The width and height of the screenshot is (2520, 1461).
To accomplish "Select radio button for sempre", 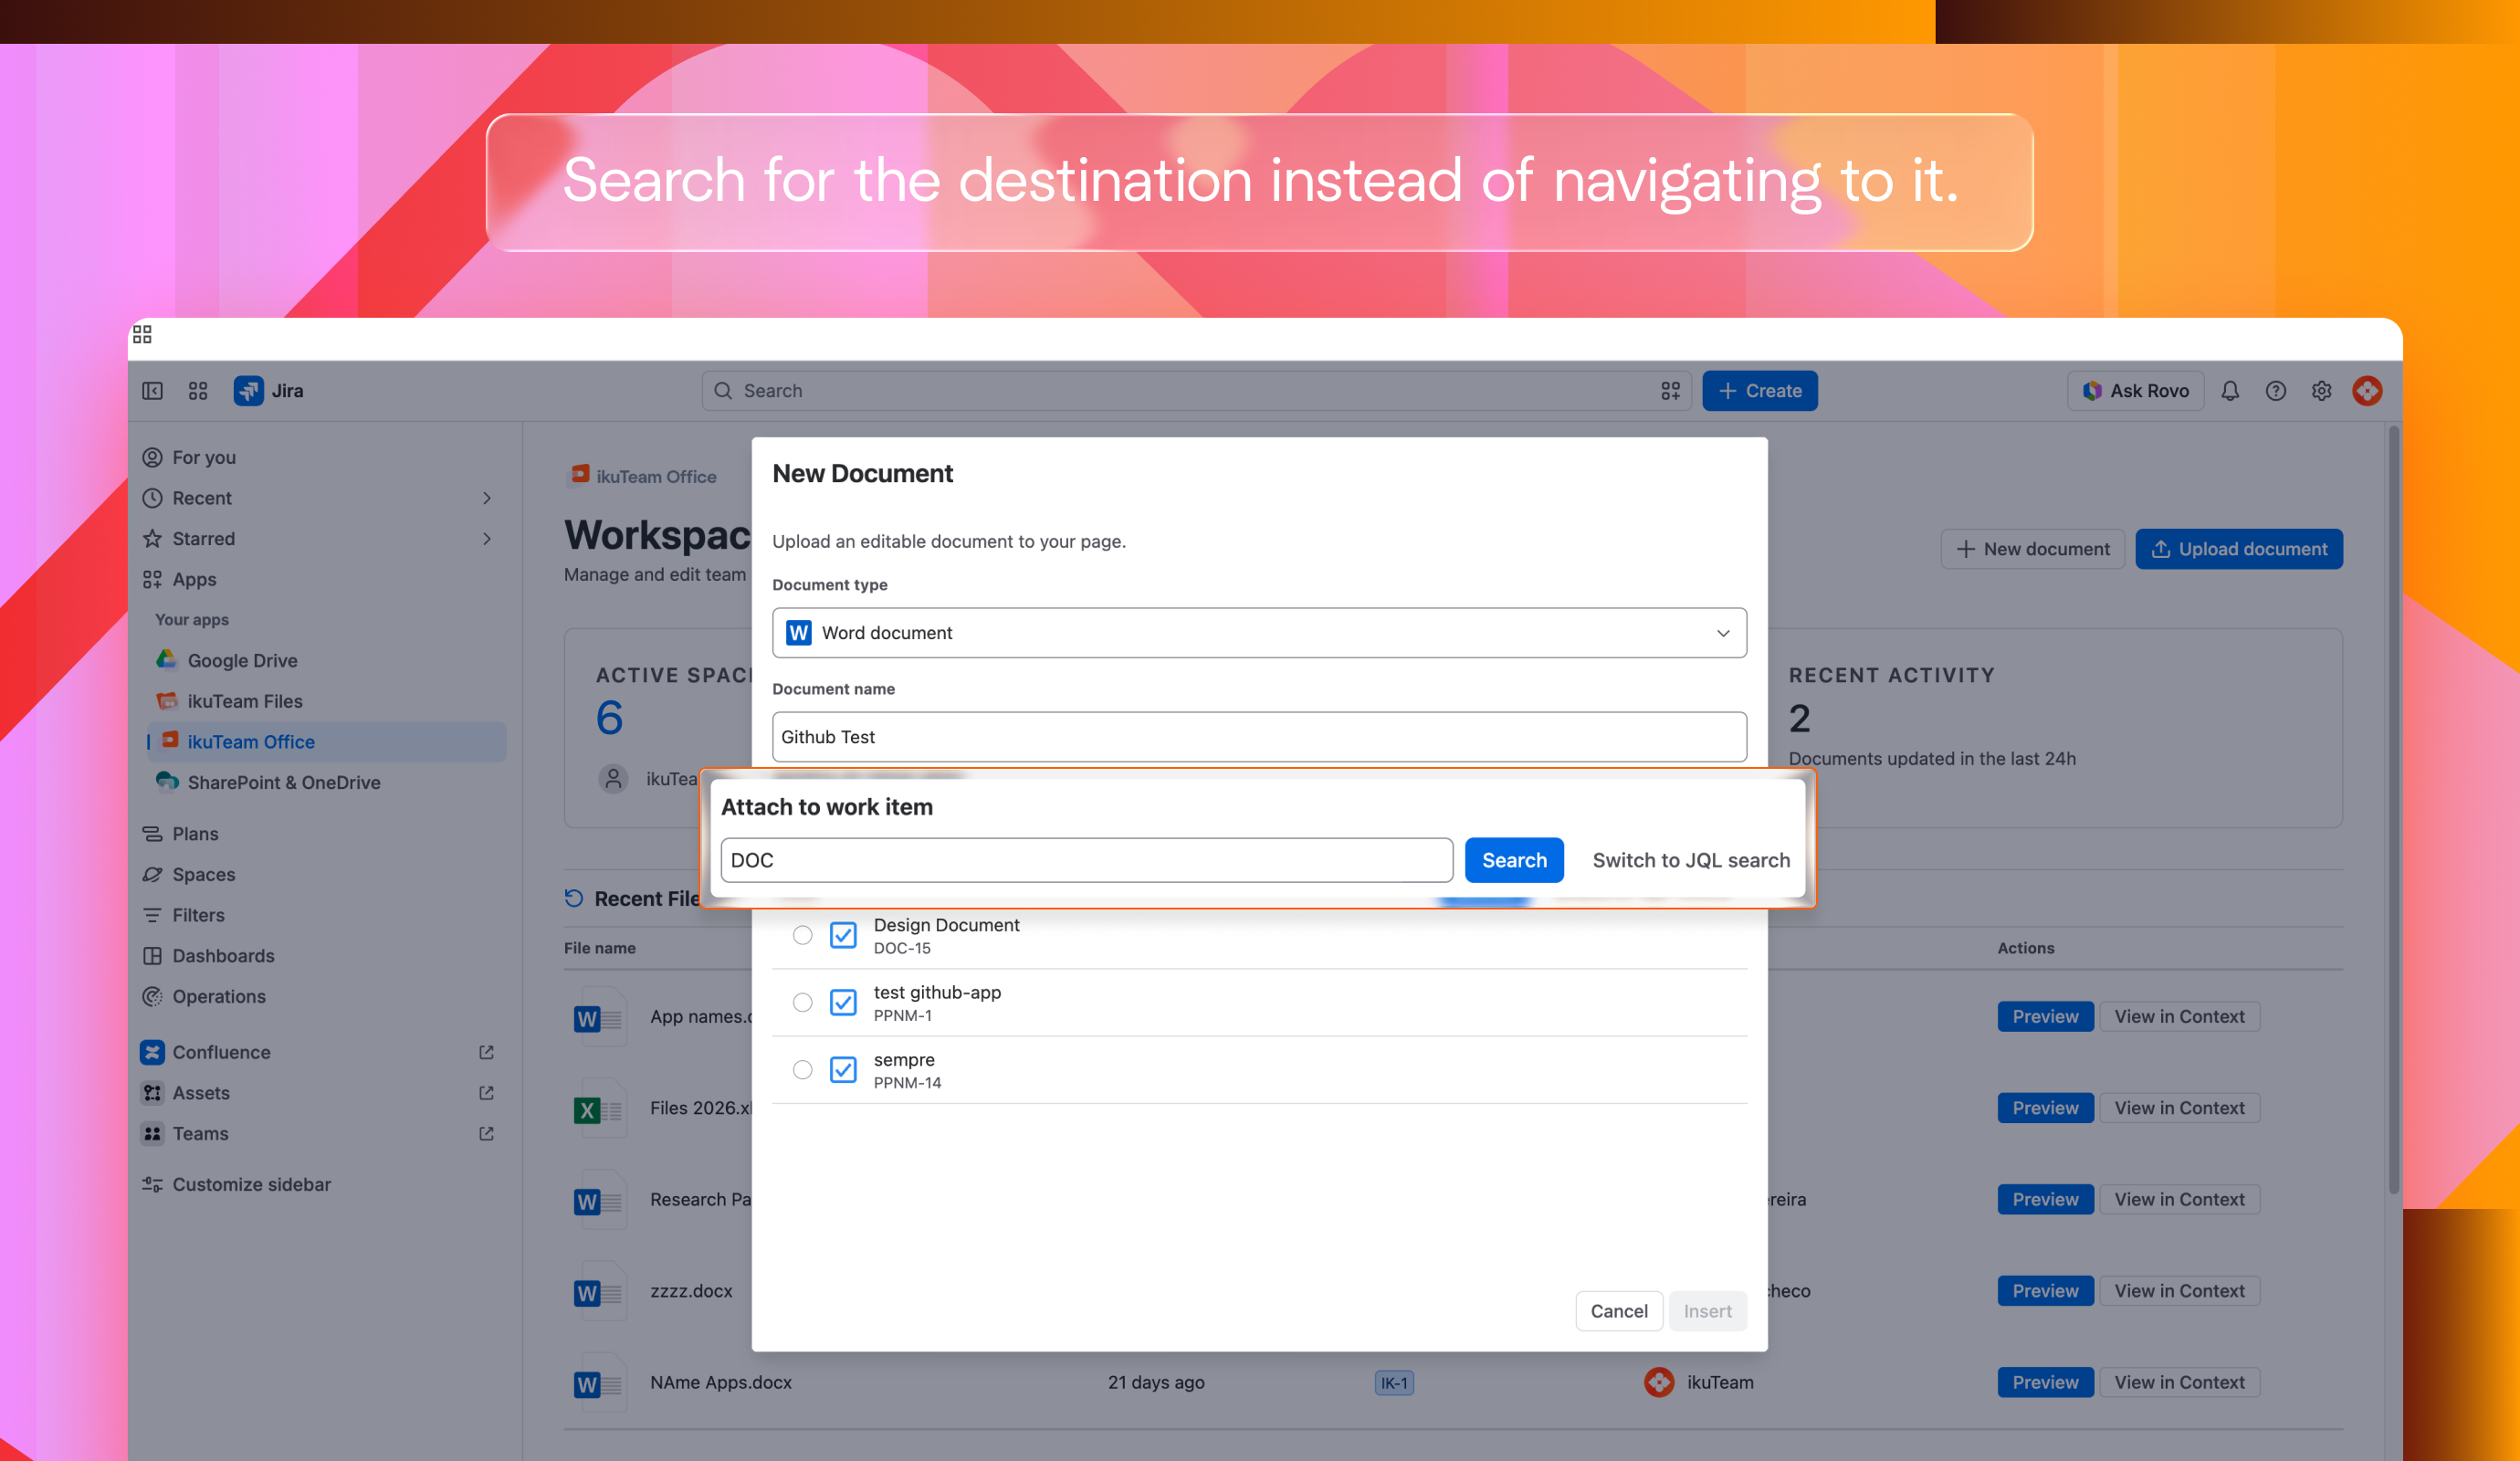I will [803, 1070].
